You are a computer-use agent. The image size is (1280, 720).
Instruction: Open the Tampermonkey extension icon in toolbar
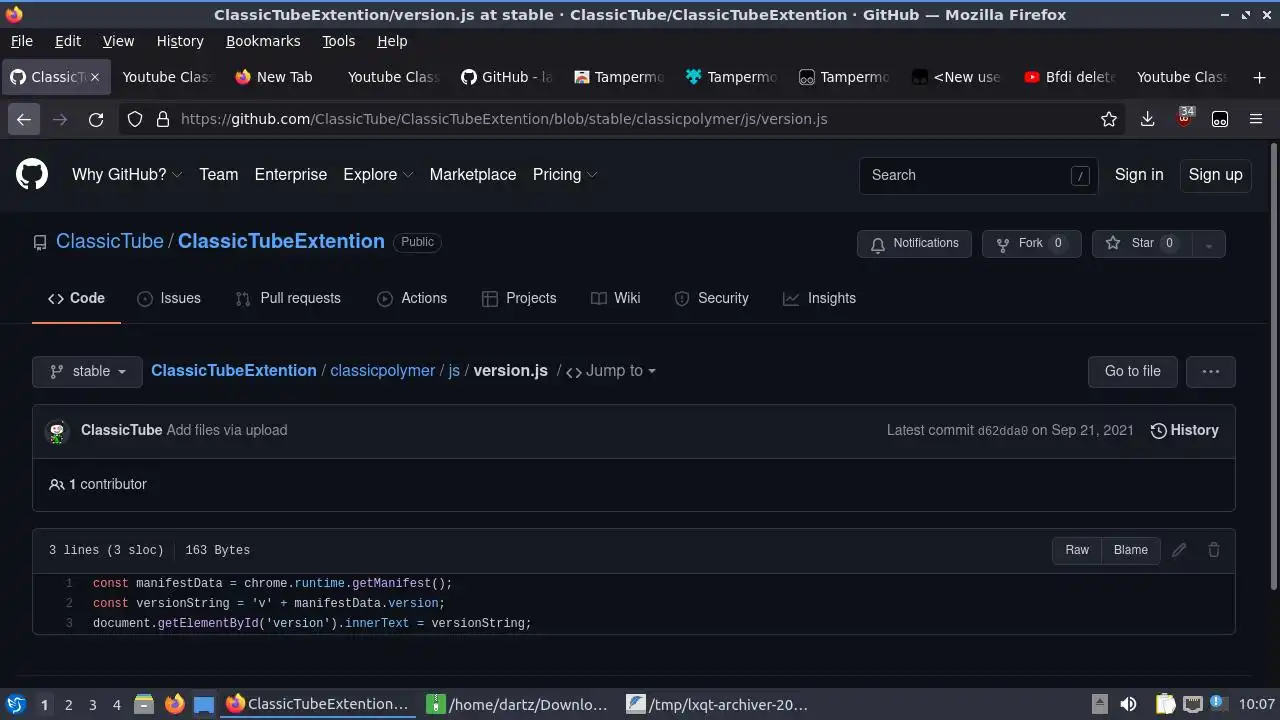coord(1220,119)
